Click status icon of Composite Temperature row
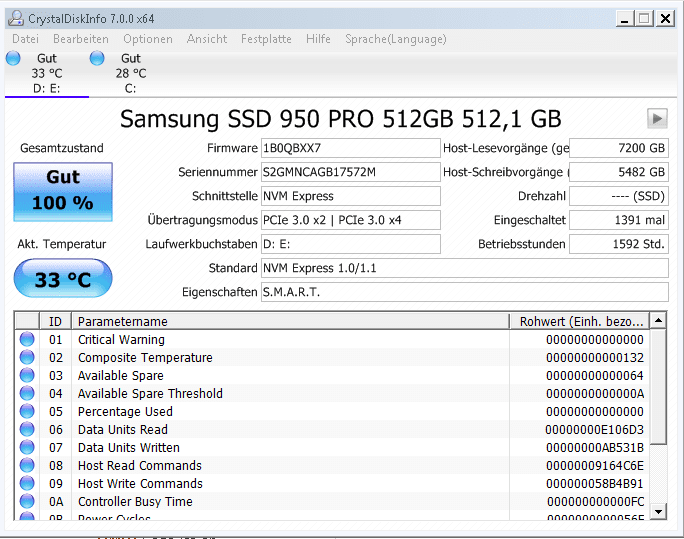684x539 pixels. [x=27, y=357]
